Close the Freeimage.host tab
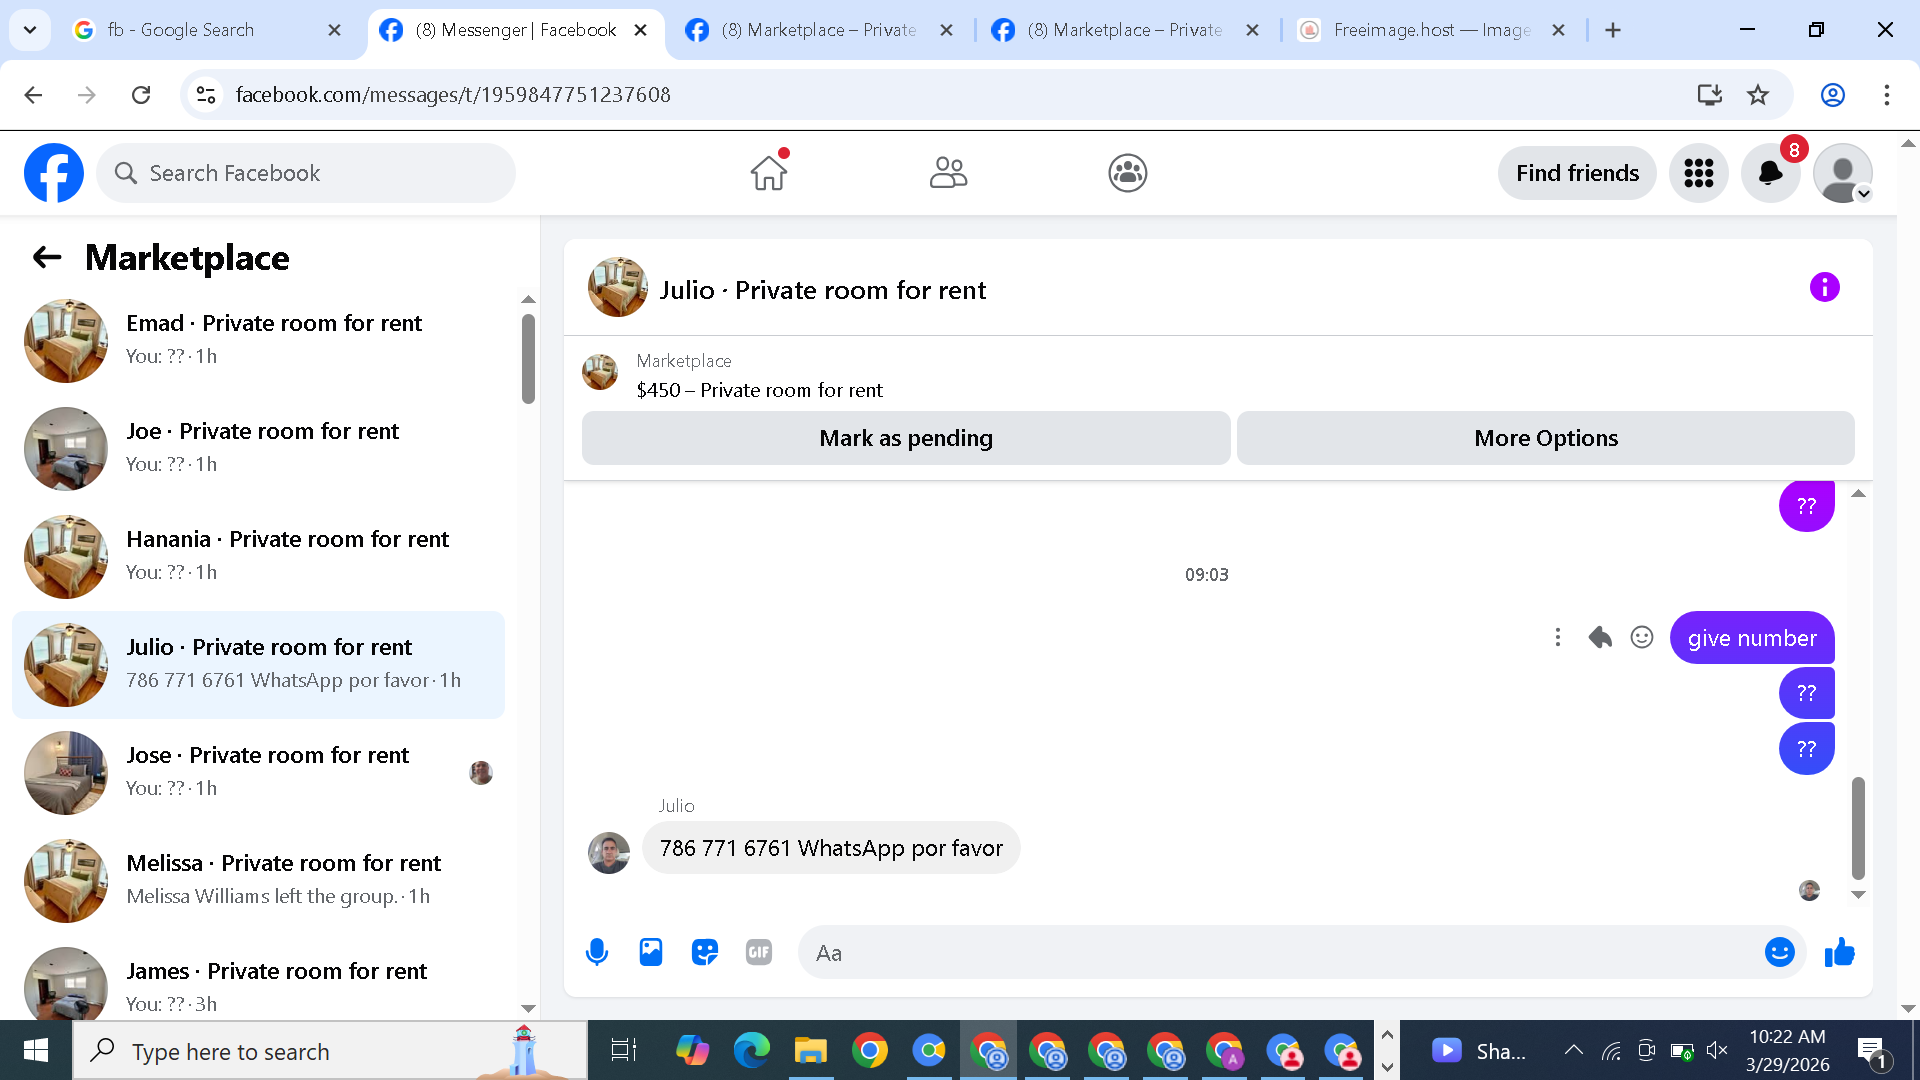1920x1080 pixels. [x=1558, y=30]
